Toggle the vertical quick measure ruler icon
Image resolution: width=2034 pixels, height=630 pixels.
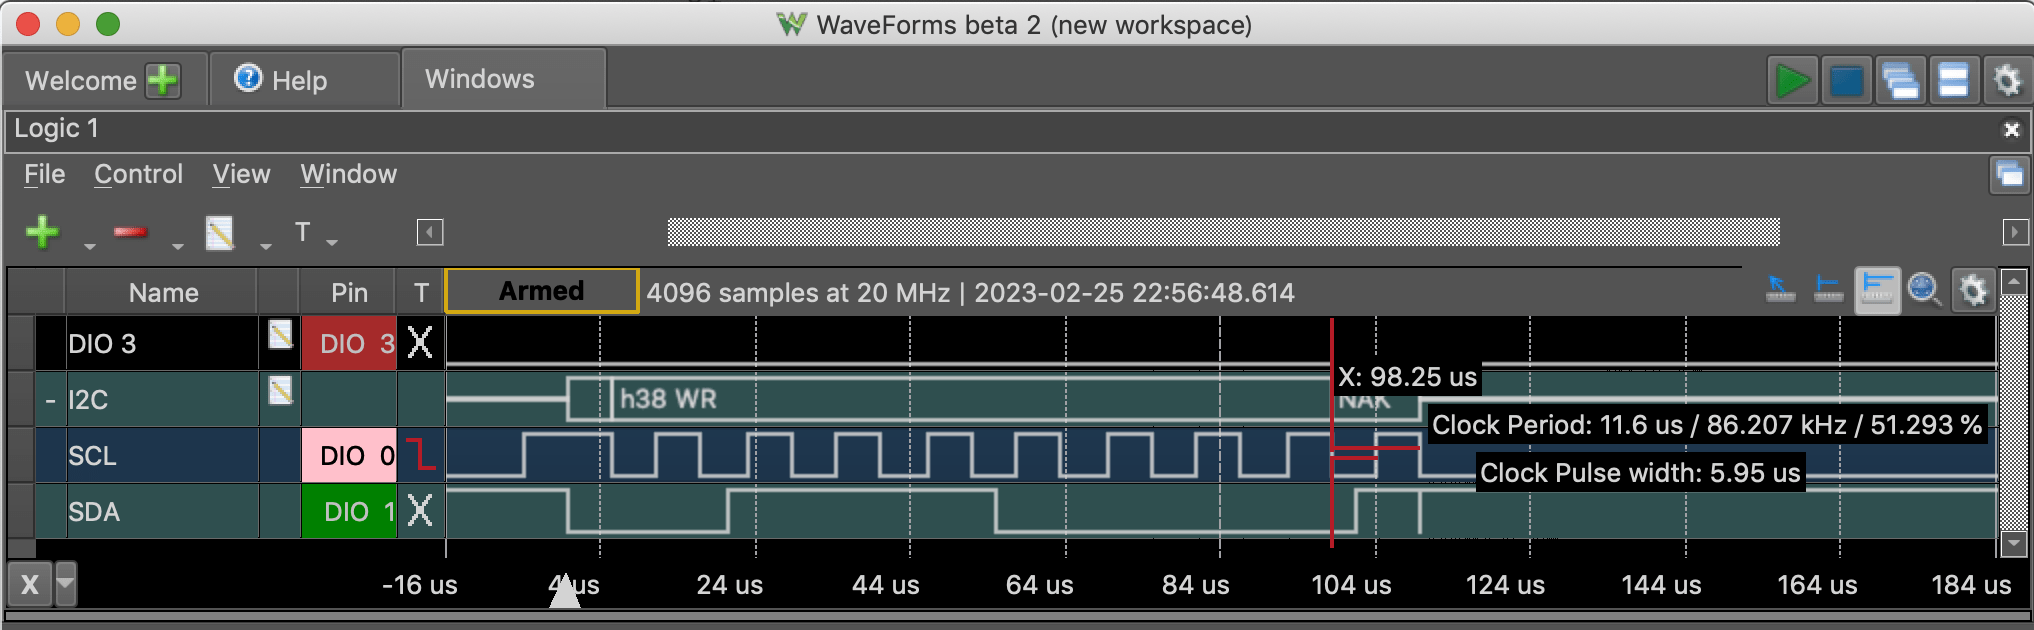(x=1877, y=291)
